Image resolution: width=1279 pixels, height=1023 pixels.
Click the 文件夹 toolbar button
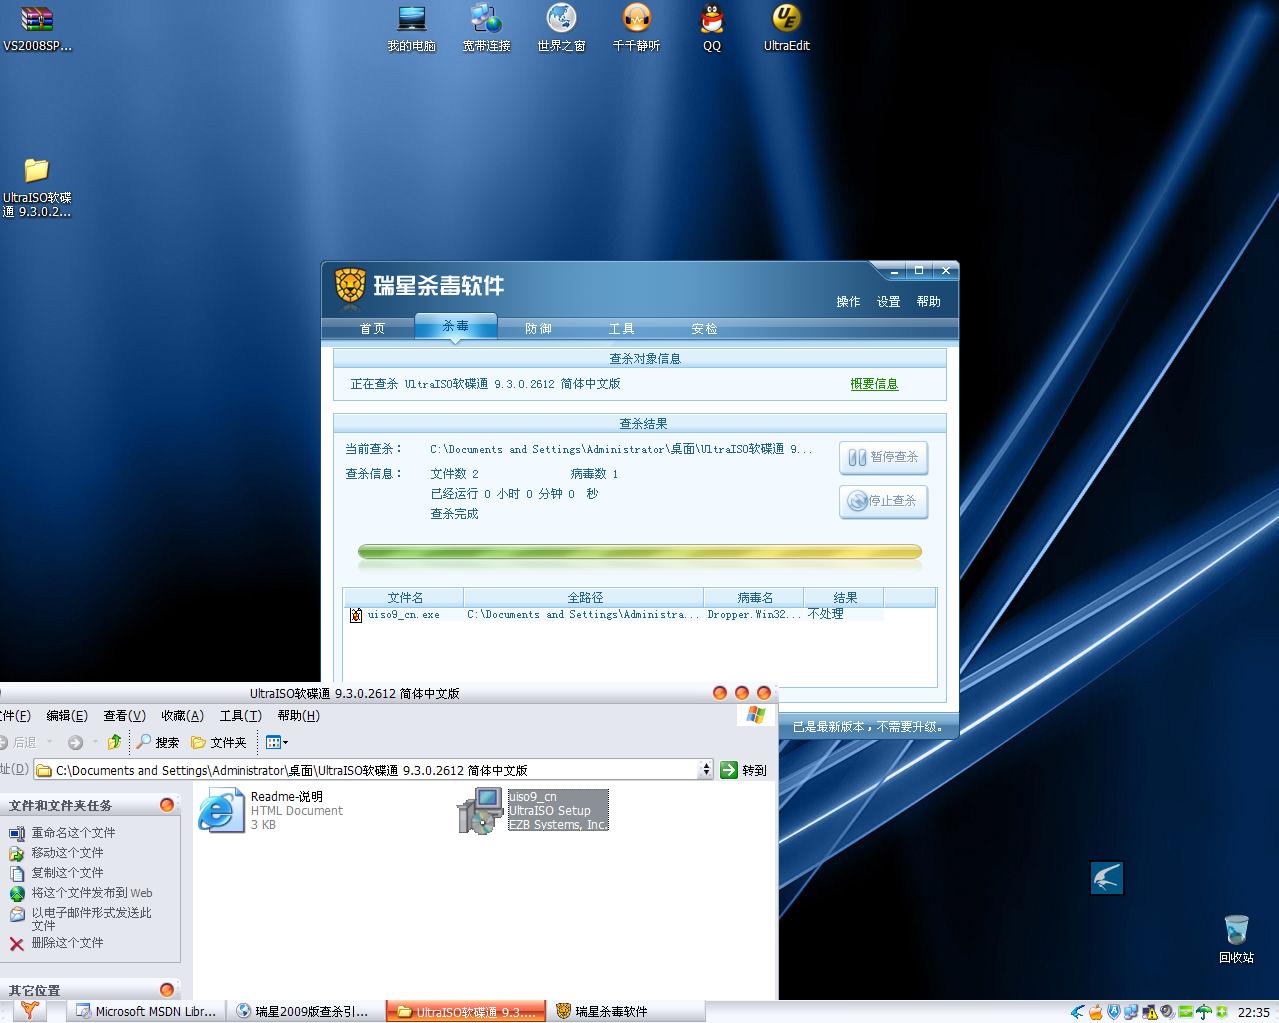(218, 742)
